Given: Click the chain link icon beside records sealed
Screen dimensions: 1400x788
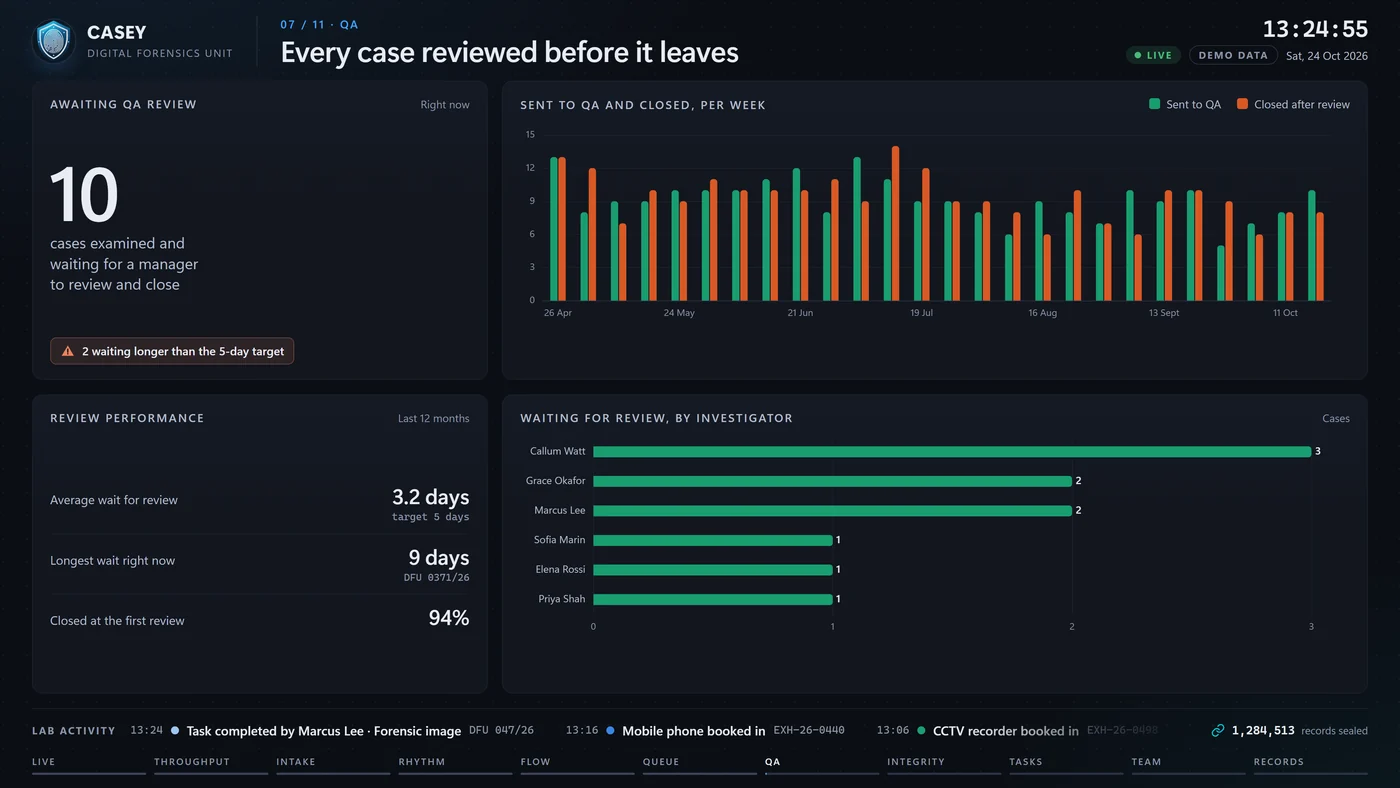Looking at the screenshot, I should coord(1217,731).
